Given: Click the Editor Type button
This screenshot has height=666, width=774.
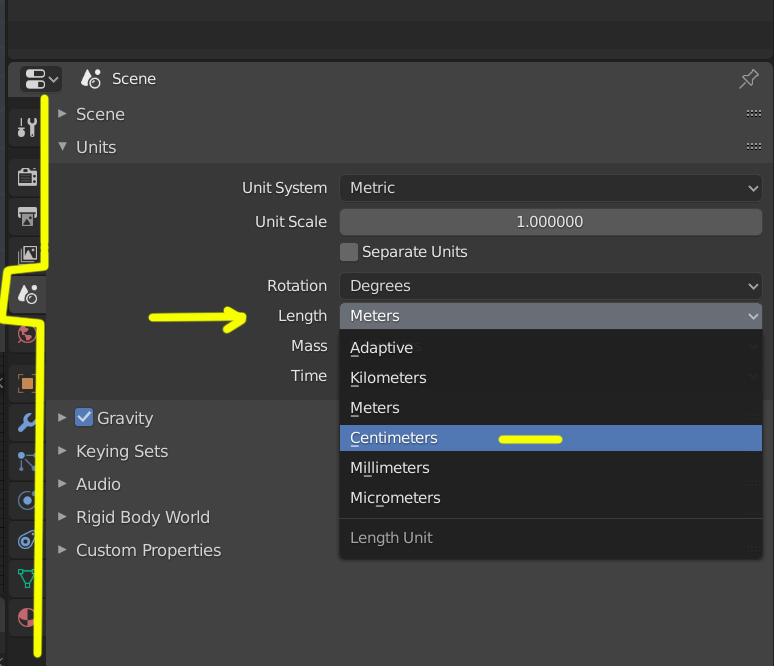Looking at the screenshot, I should click(x=41, y=79).
